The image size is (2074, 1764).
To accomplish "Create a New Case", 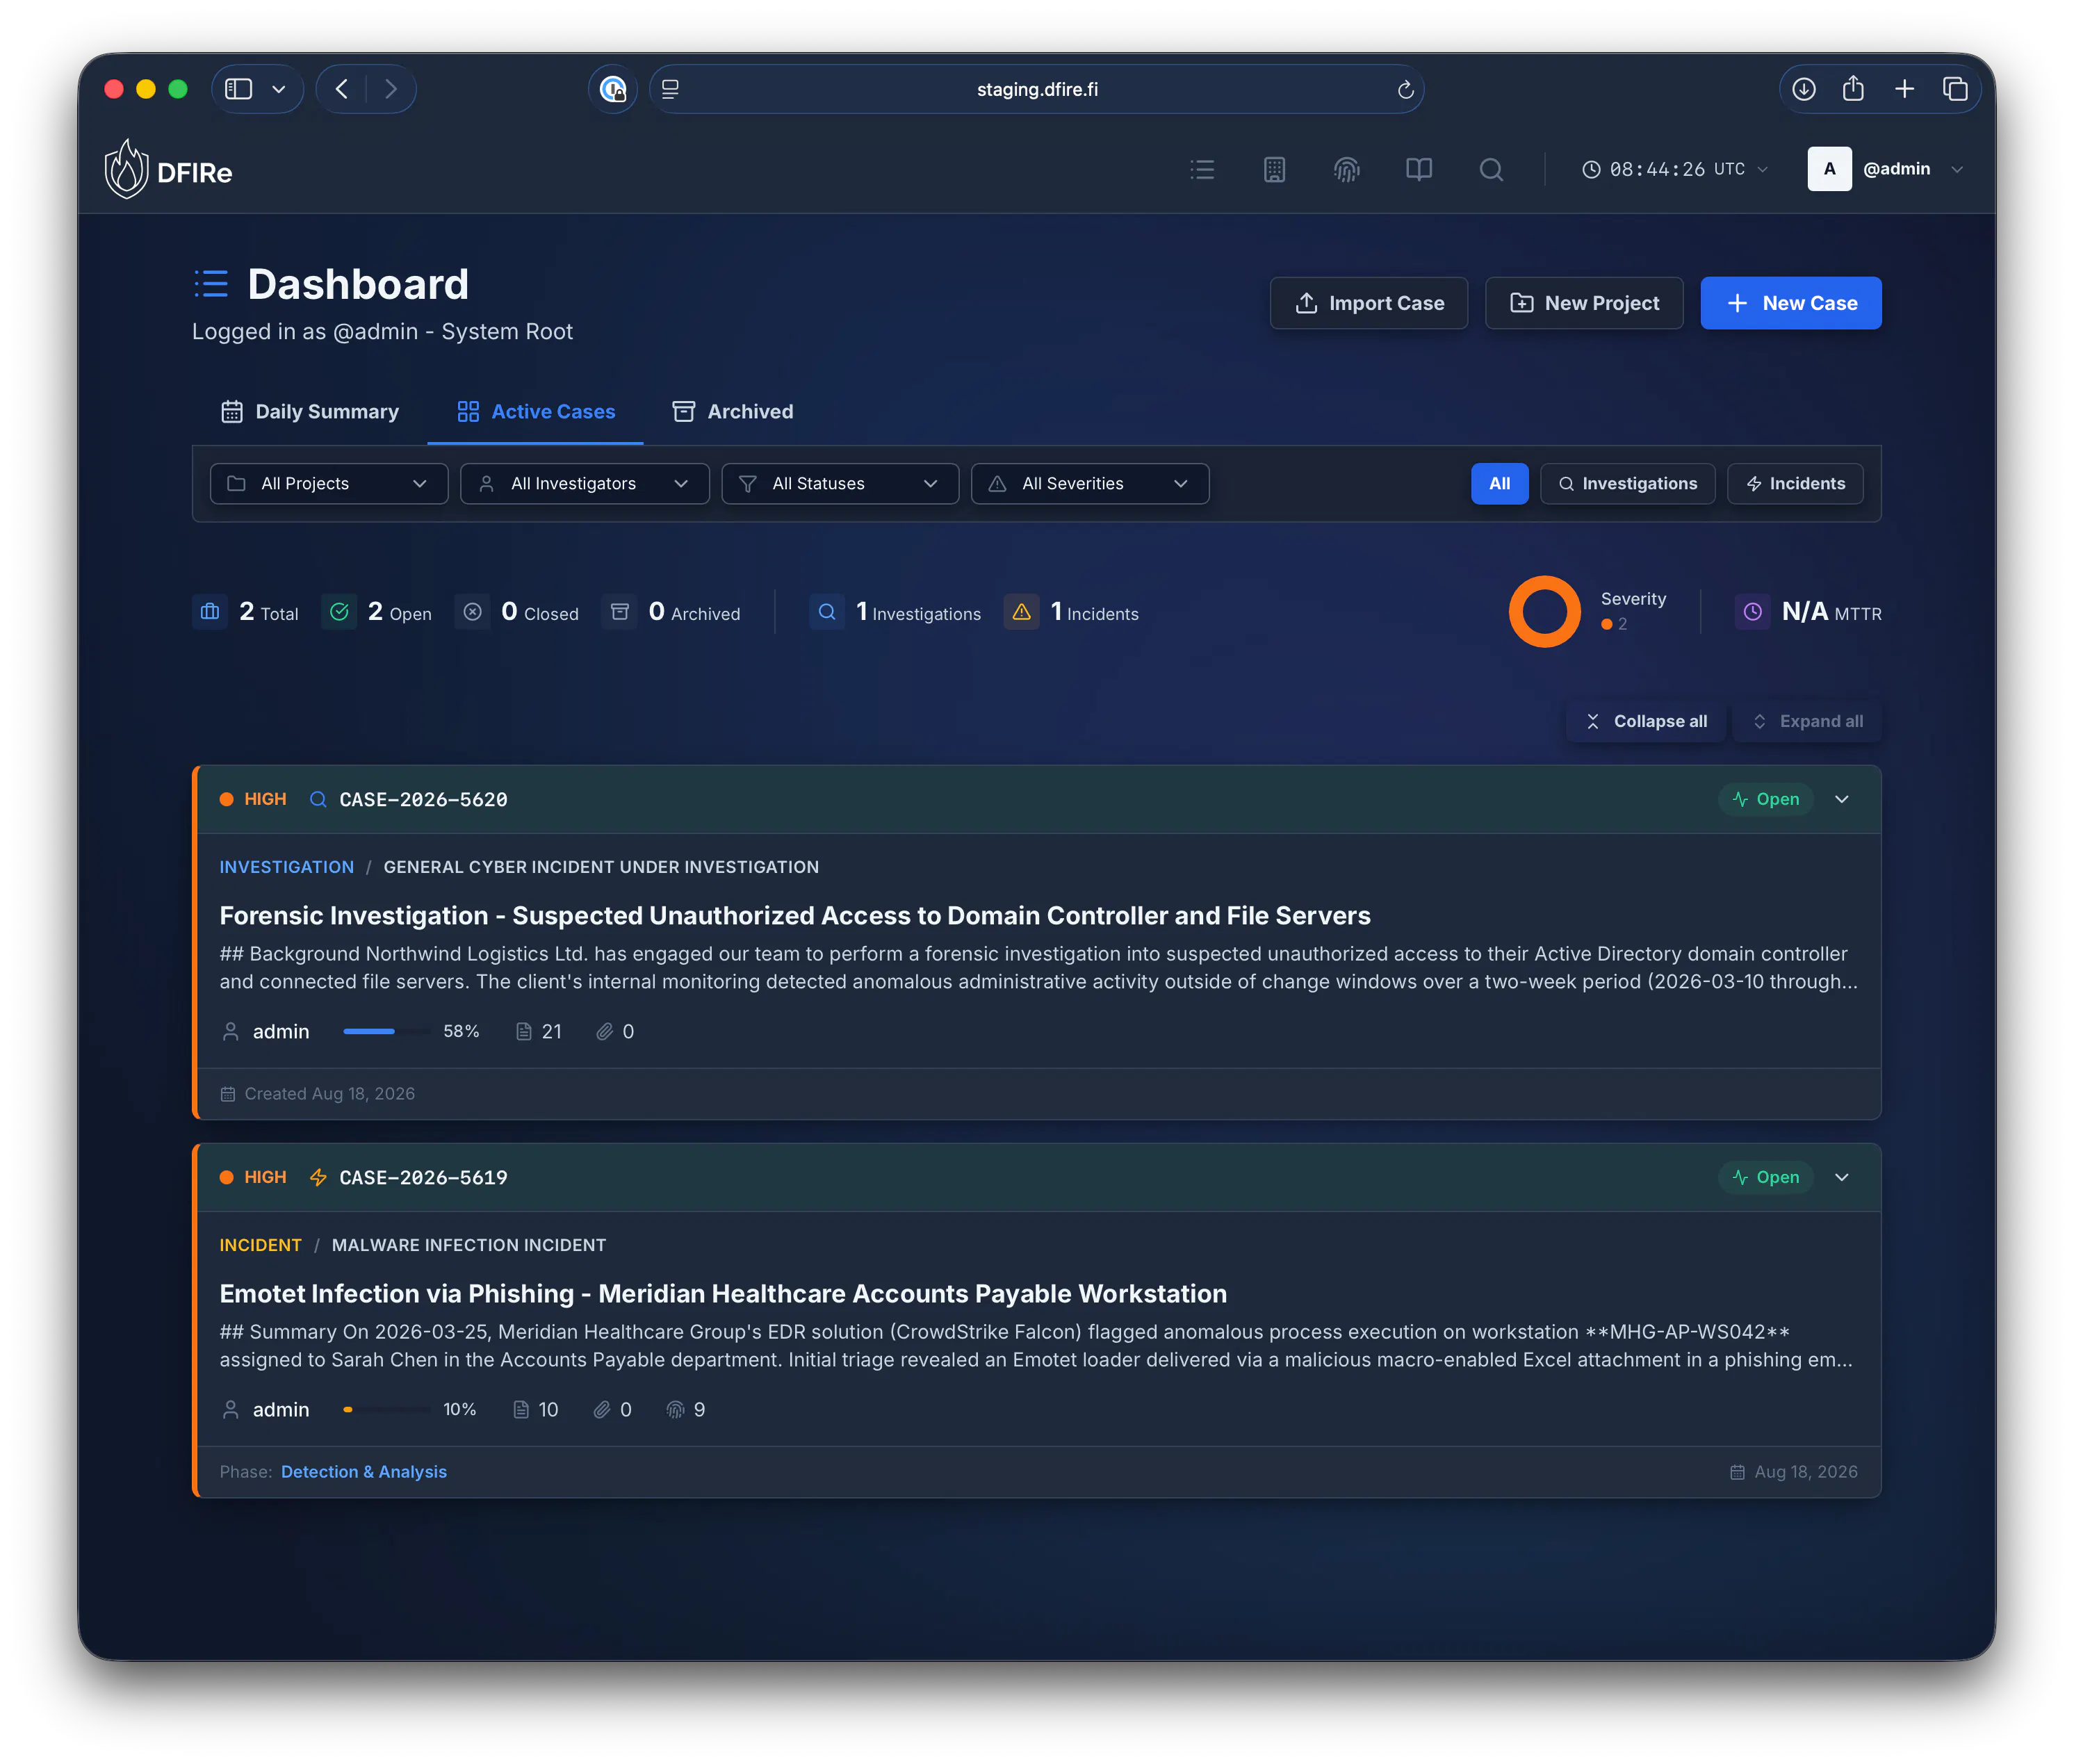I will click(x=1790, y=303).
